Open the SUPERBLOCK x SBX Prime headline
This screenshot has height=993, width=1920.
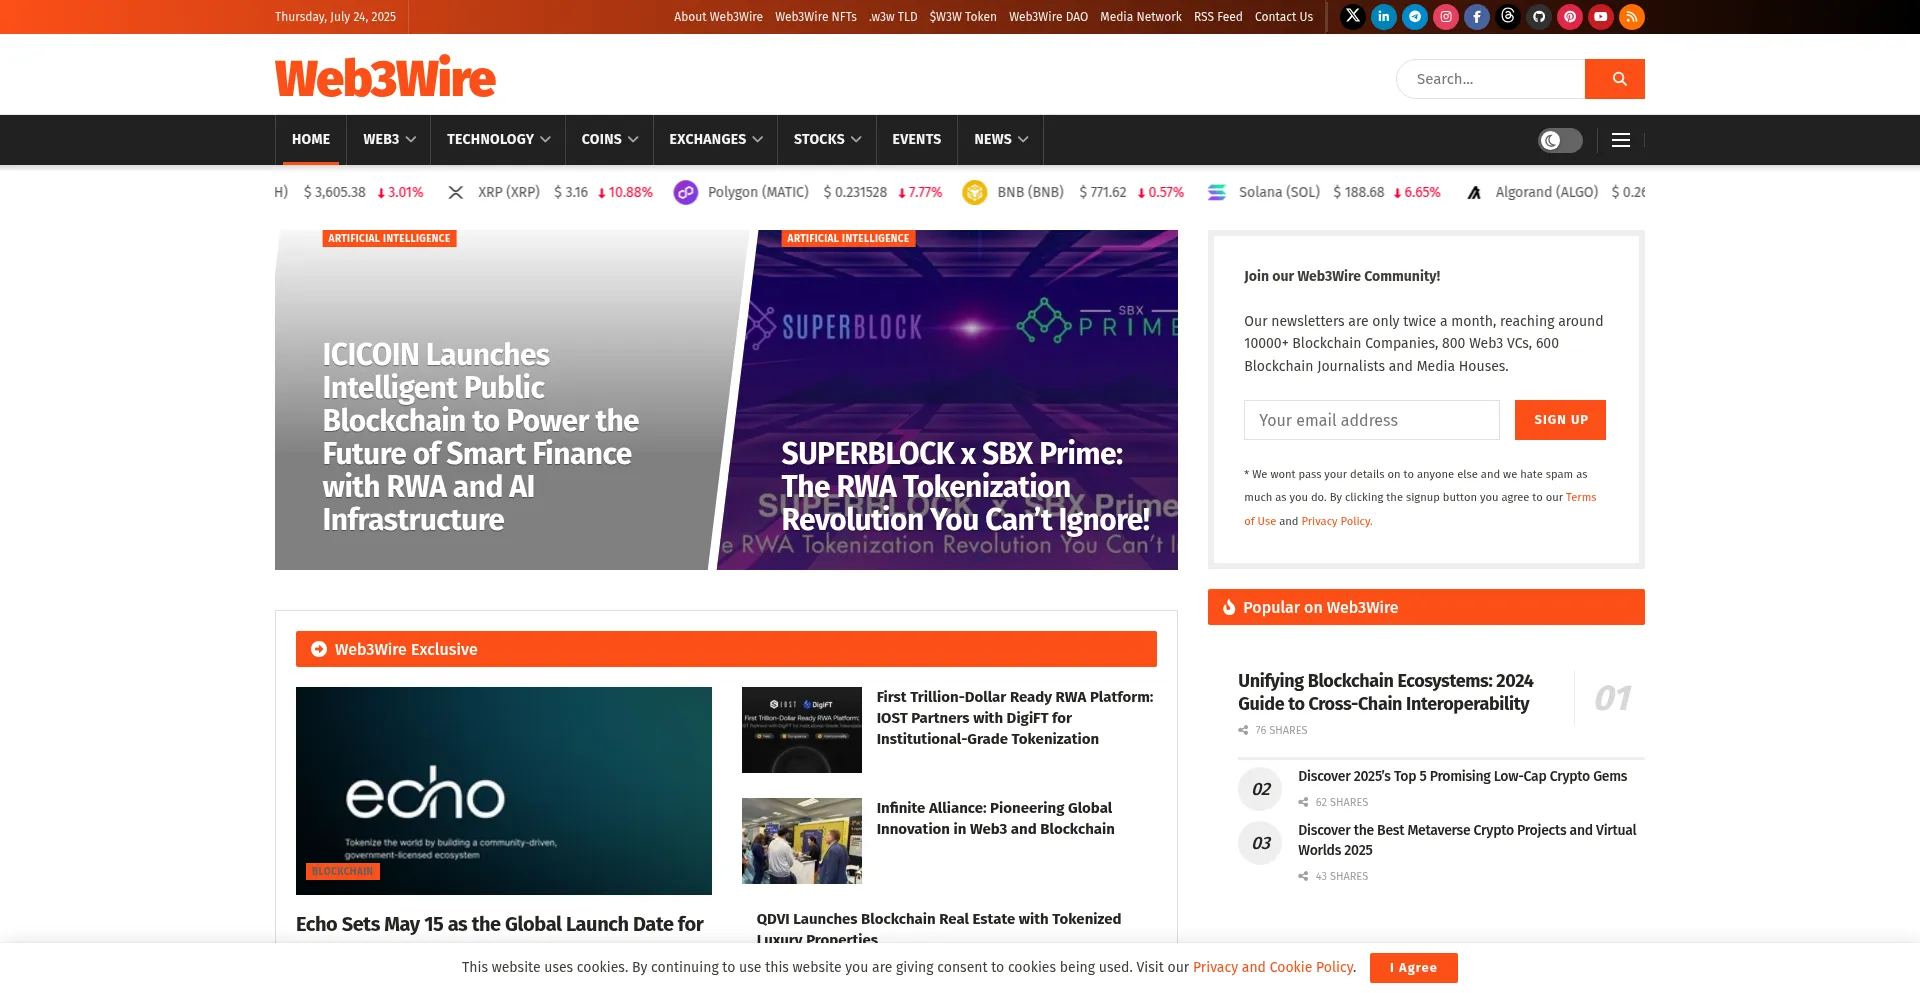(x=965, y=486)
